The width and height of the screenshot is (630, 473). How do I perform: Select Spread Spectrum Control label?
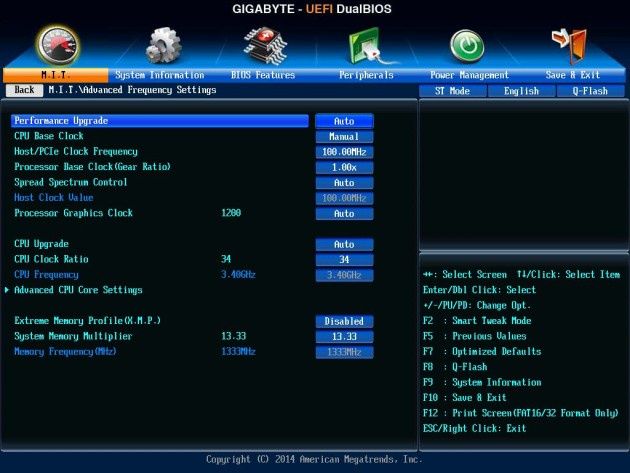tap(71, 182)
